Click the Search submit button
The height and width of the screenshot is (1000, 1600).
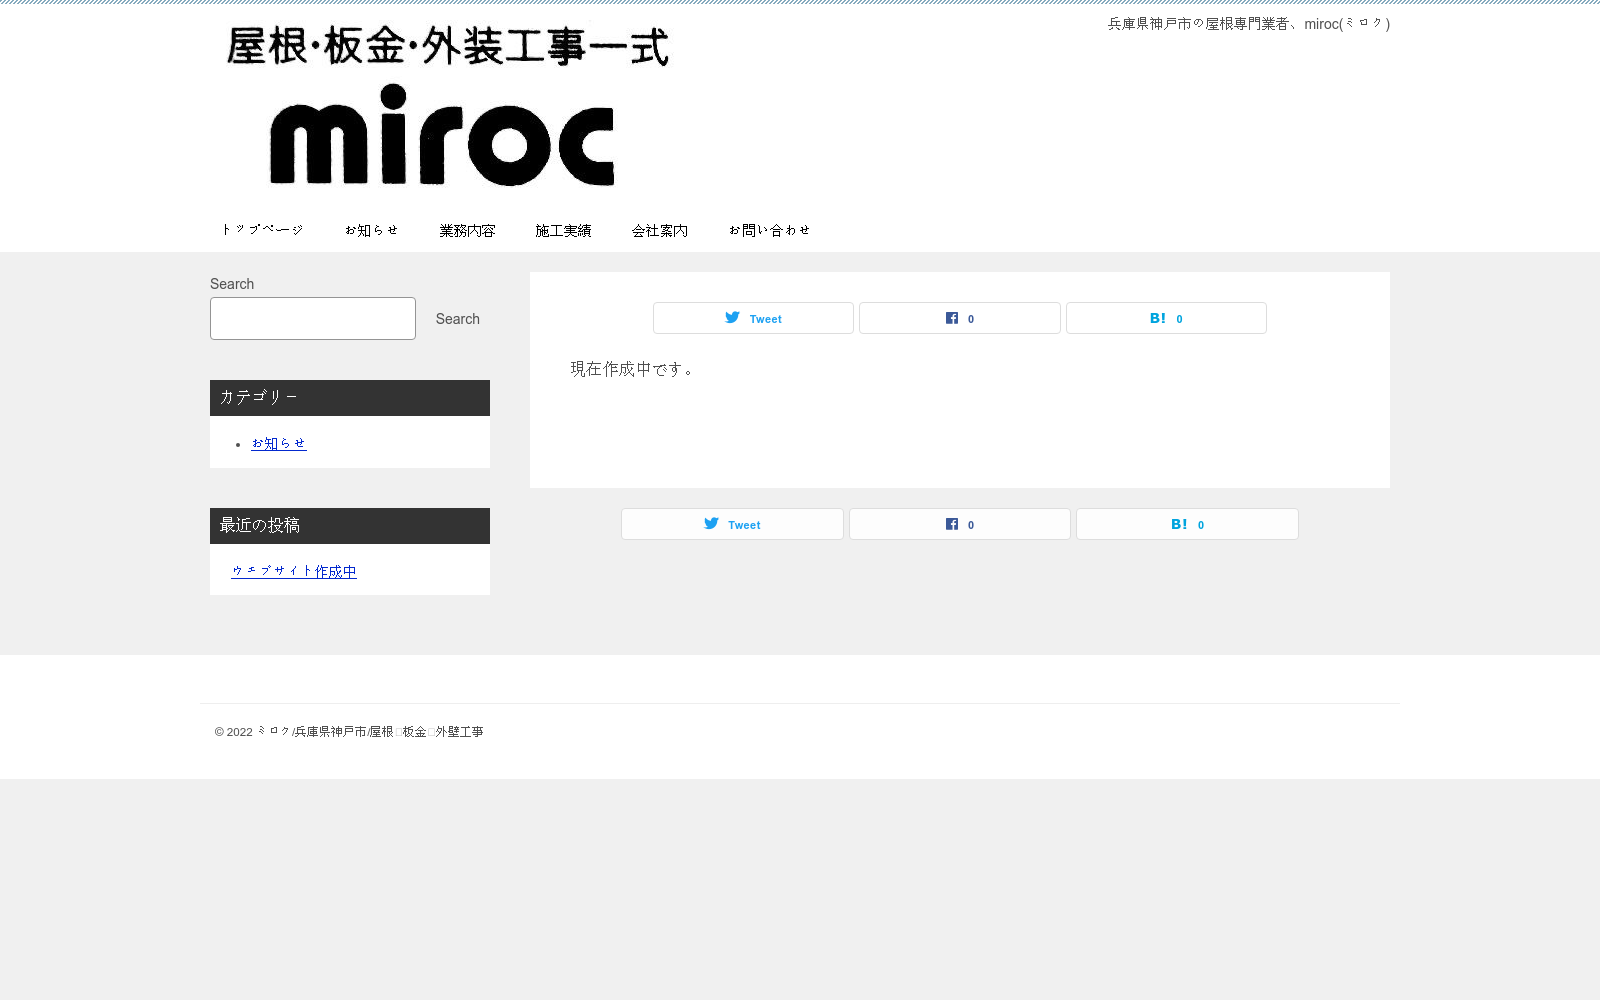[457, 319]
